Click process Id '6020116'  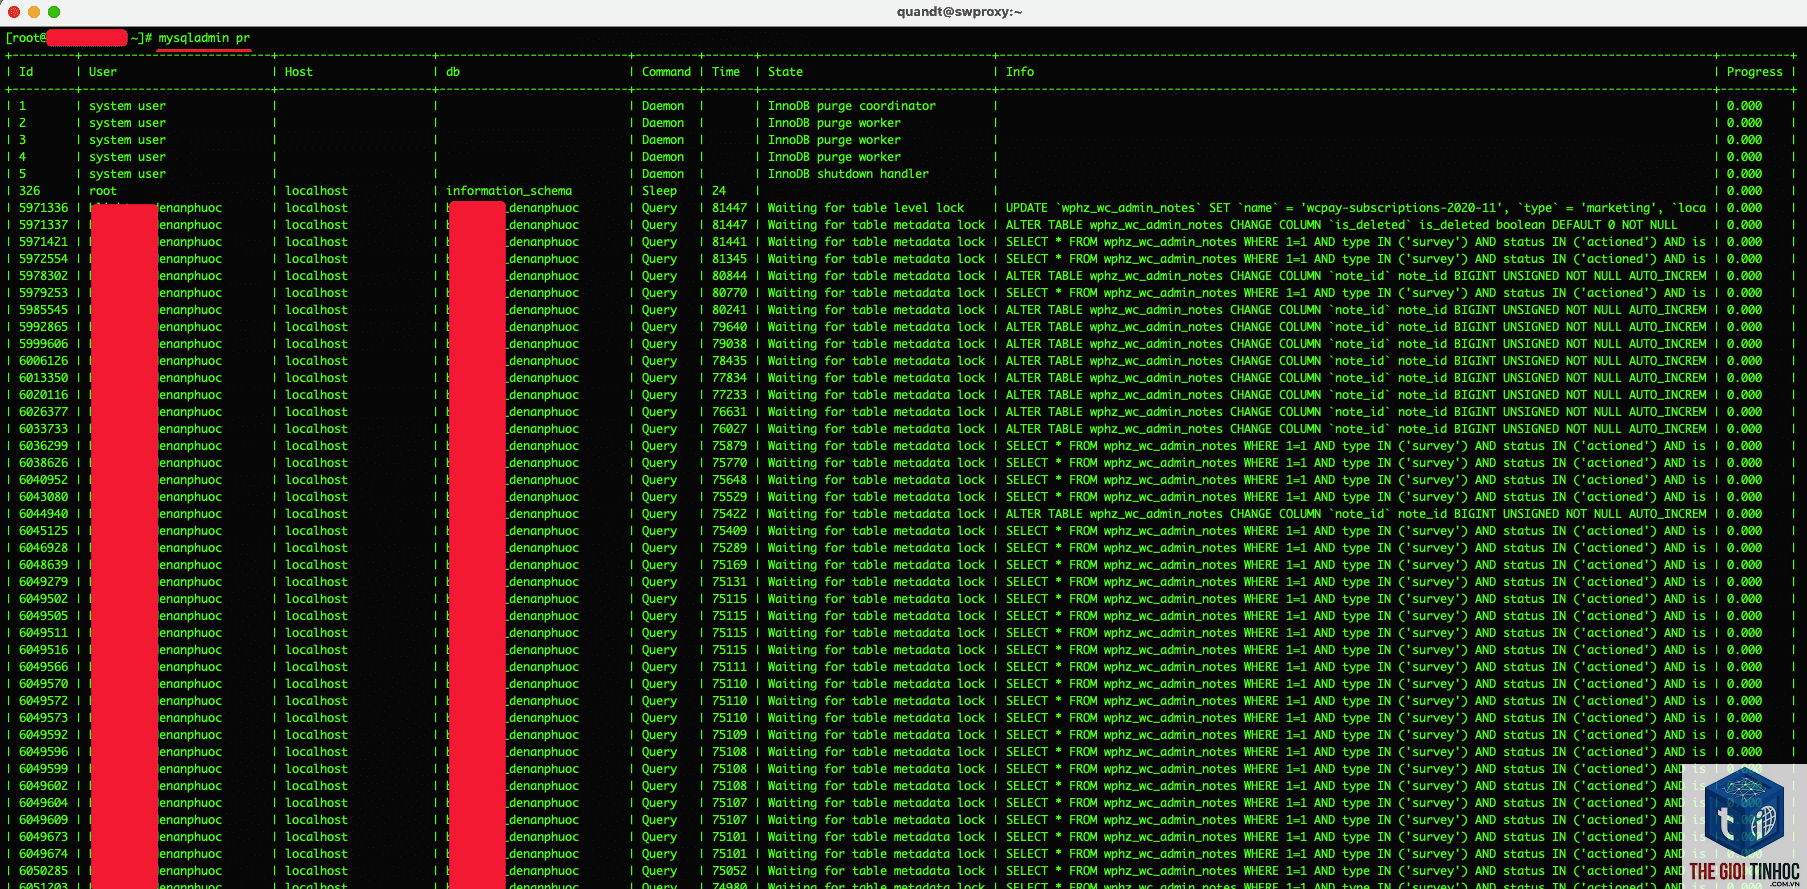(x=43, y=395)
